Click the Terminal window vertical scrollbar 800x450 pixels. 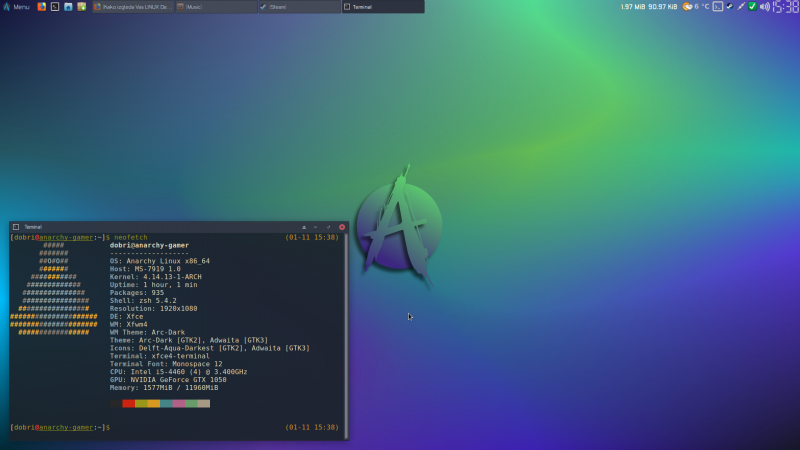[346, 336]
